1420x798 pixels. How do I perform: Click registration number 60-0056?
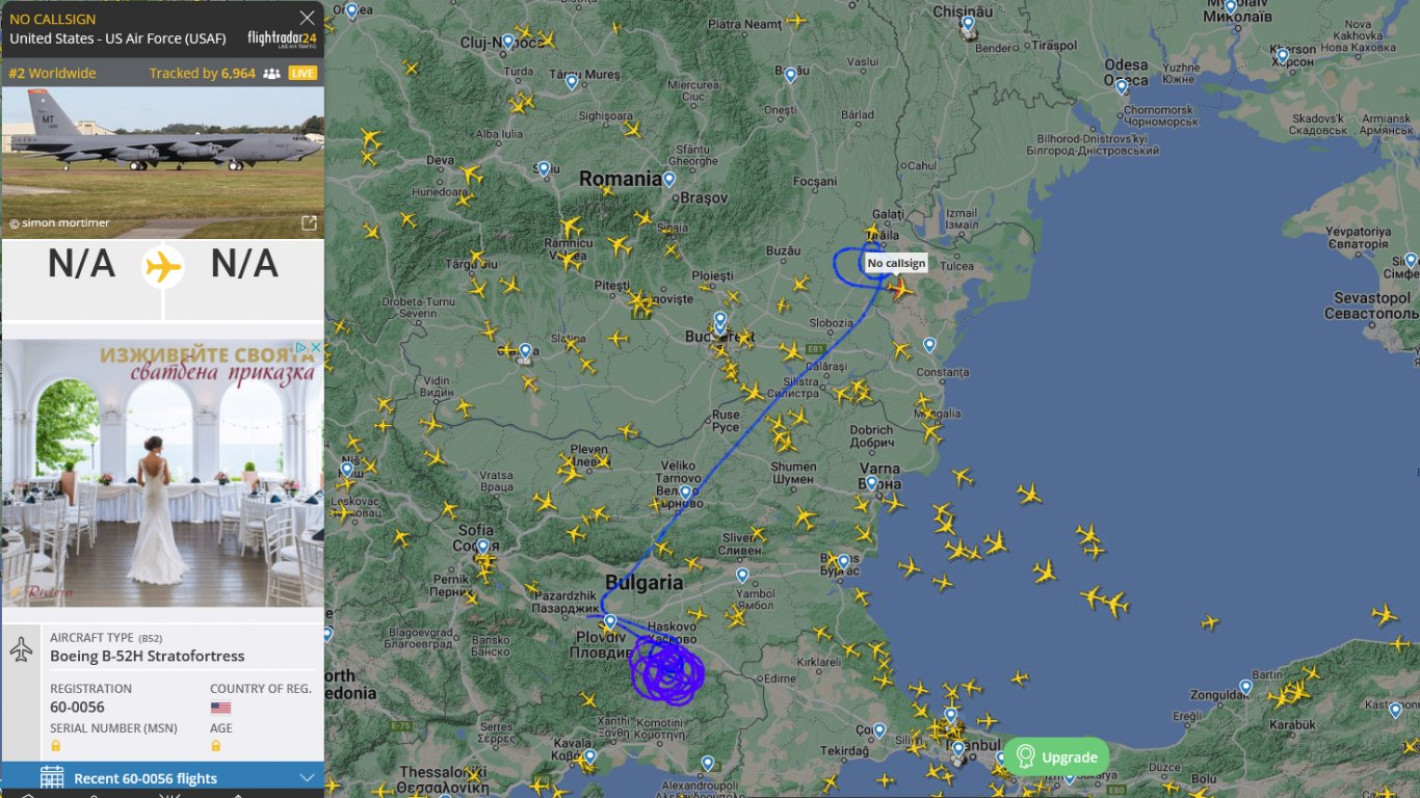[x=77, y=707]
